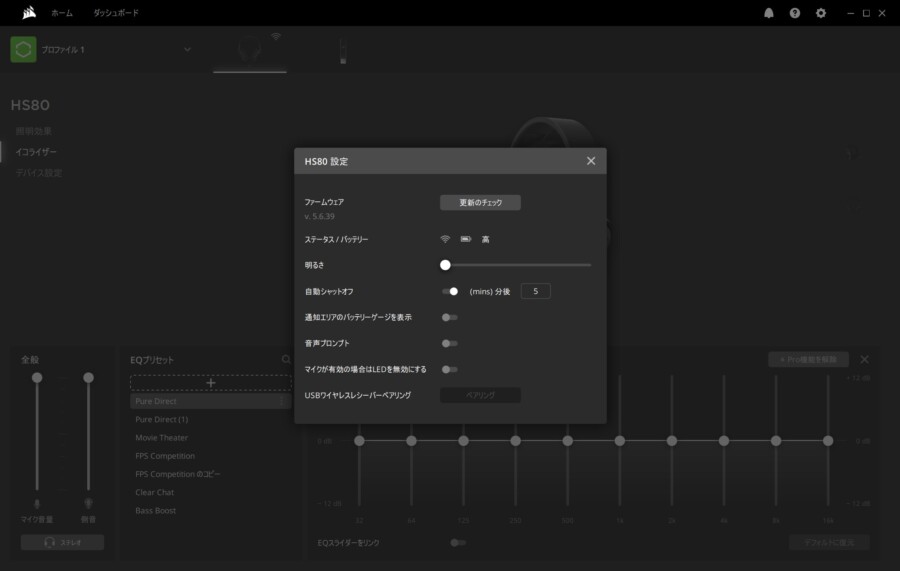Toggle 自動シャットオフ switch
900x571 pixels.
pos(450,291)
